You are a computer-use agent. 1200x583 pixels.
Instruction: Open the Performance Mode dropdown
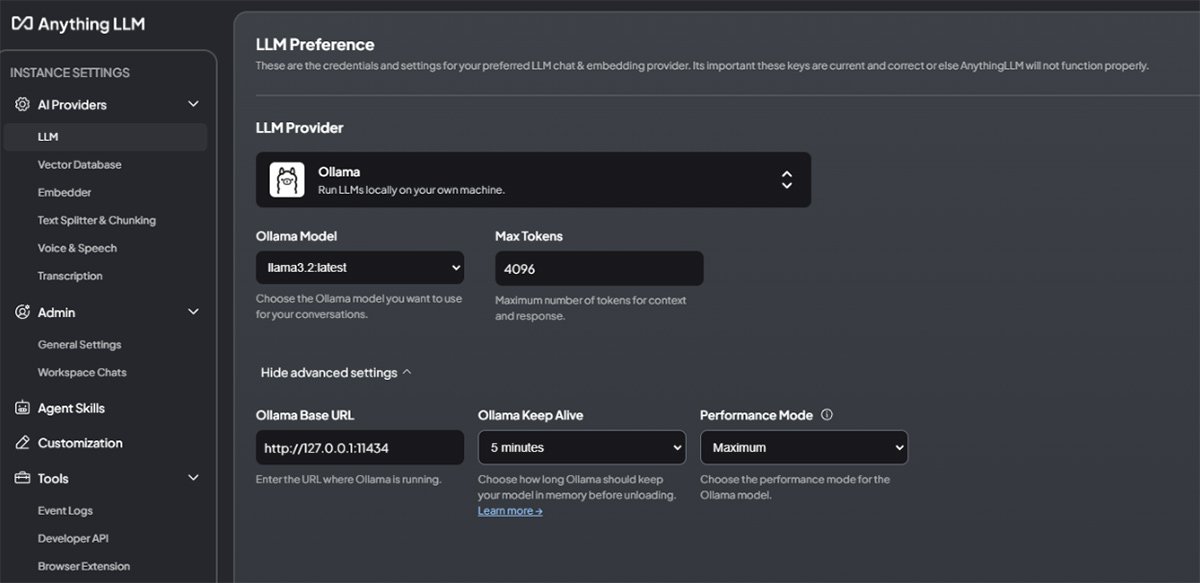tap(803, 448)
